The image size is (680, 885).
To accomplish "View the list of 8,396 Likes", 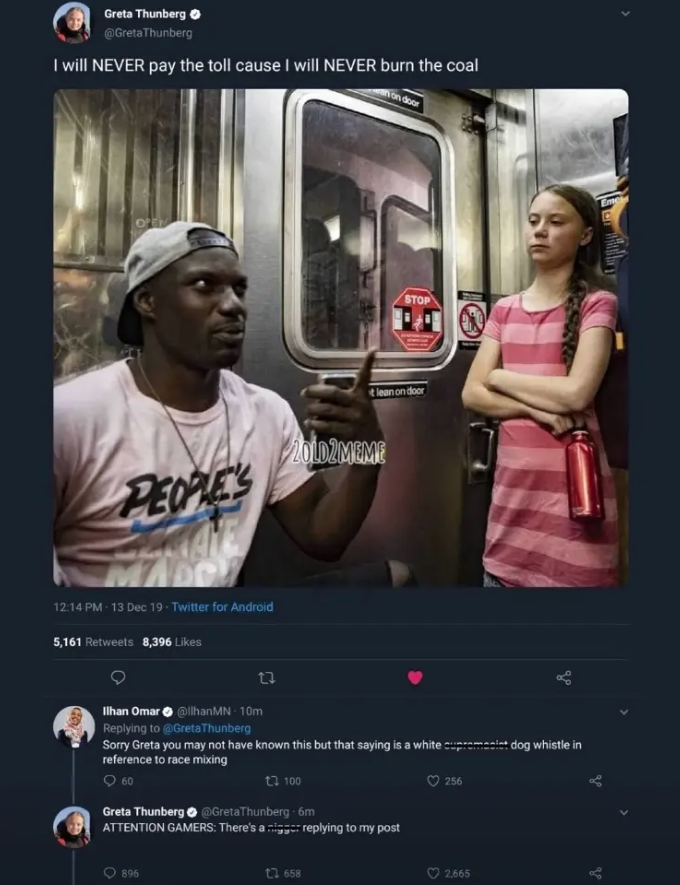I will (172, 642).
